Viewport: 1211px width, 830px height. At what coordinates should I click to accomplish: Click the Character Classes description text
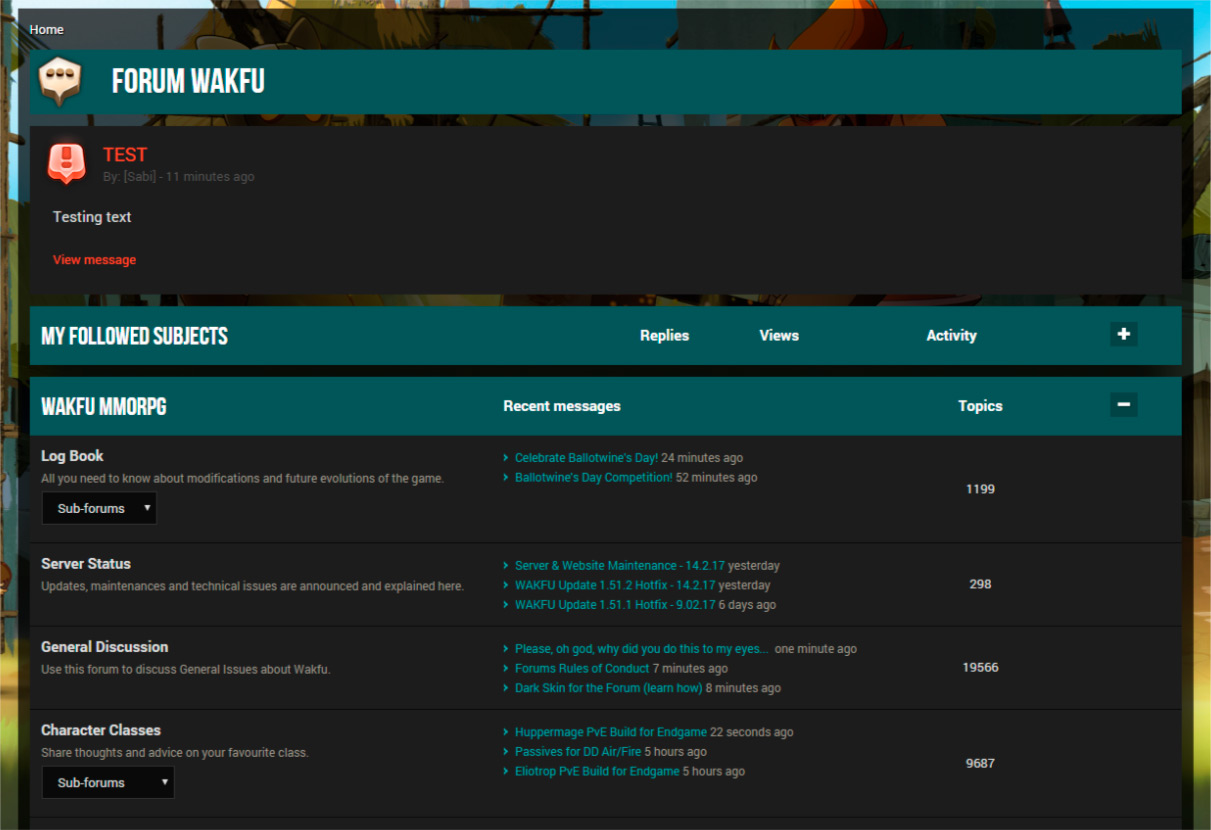pos(175,752)
